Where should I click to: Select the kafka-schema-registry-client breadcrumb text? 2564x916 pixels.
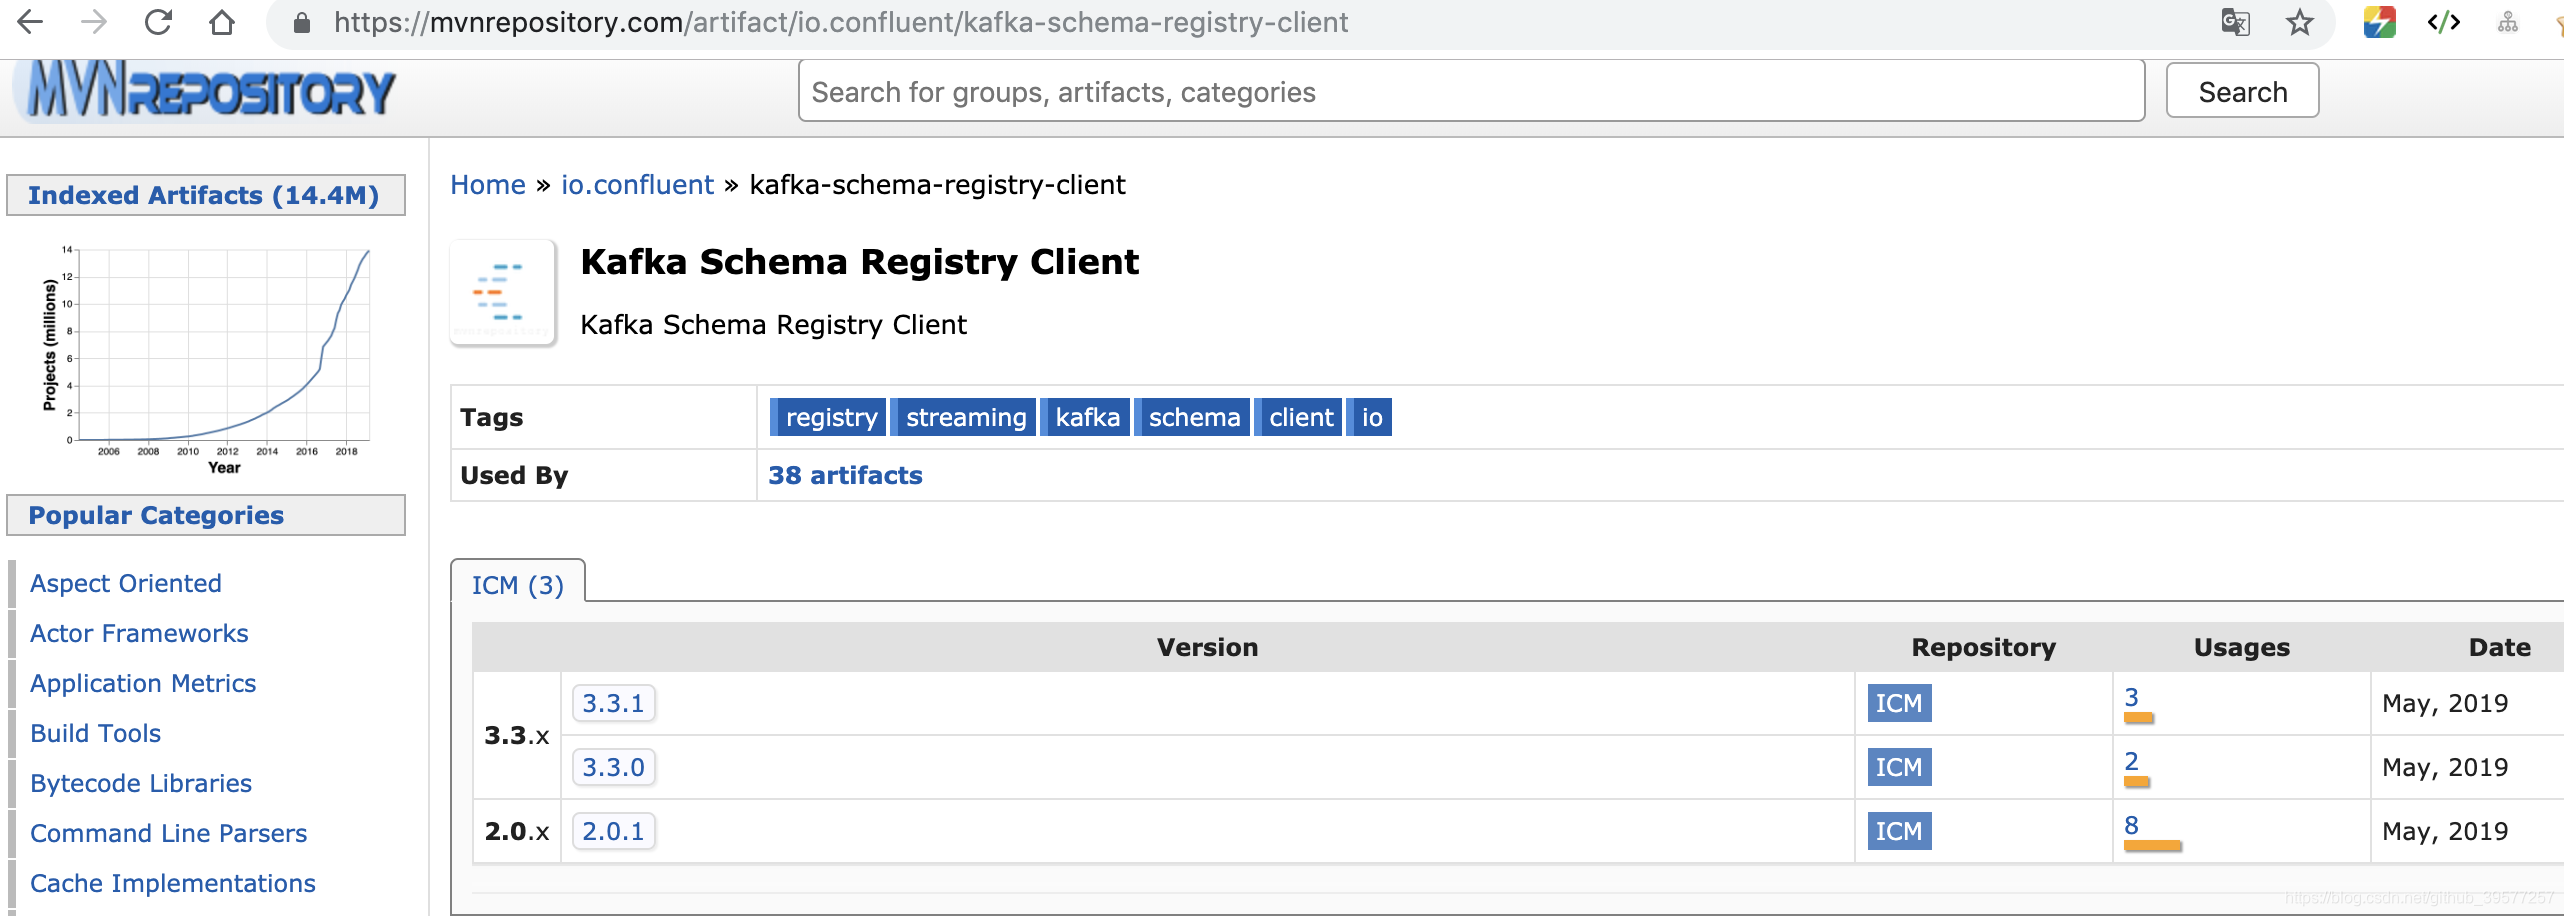pos(937,185)
